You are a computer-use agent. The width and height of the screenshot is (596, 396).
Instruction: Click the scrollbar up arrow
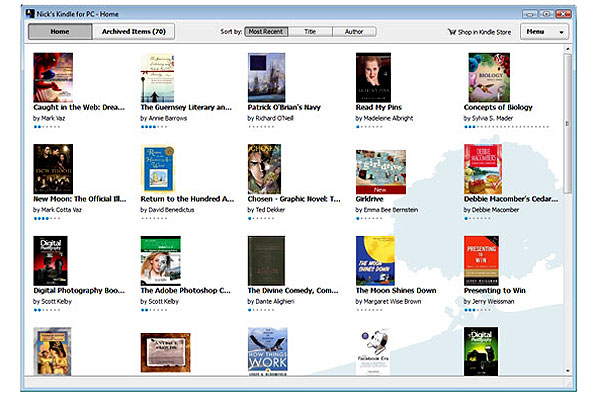pyautogui.click(x=568, y=49)
